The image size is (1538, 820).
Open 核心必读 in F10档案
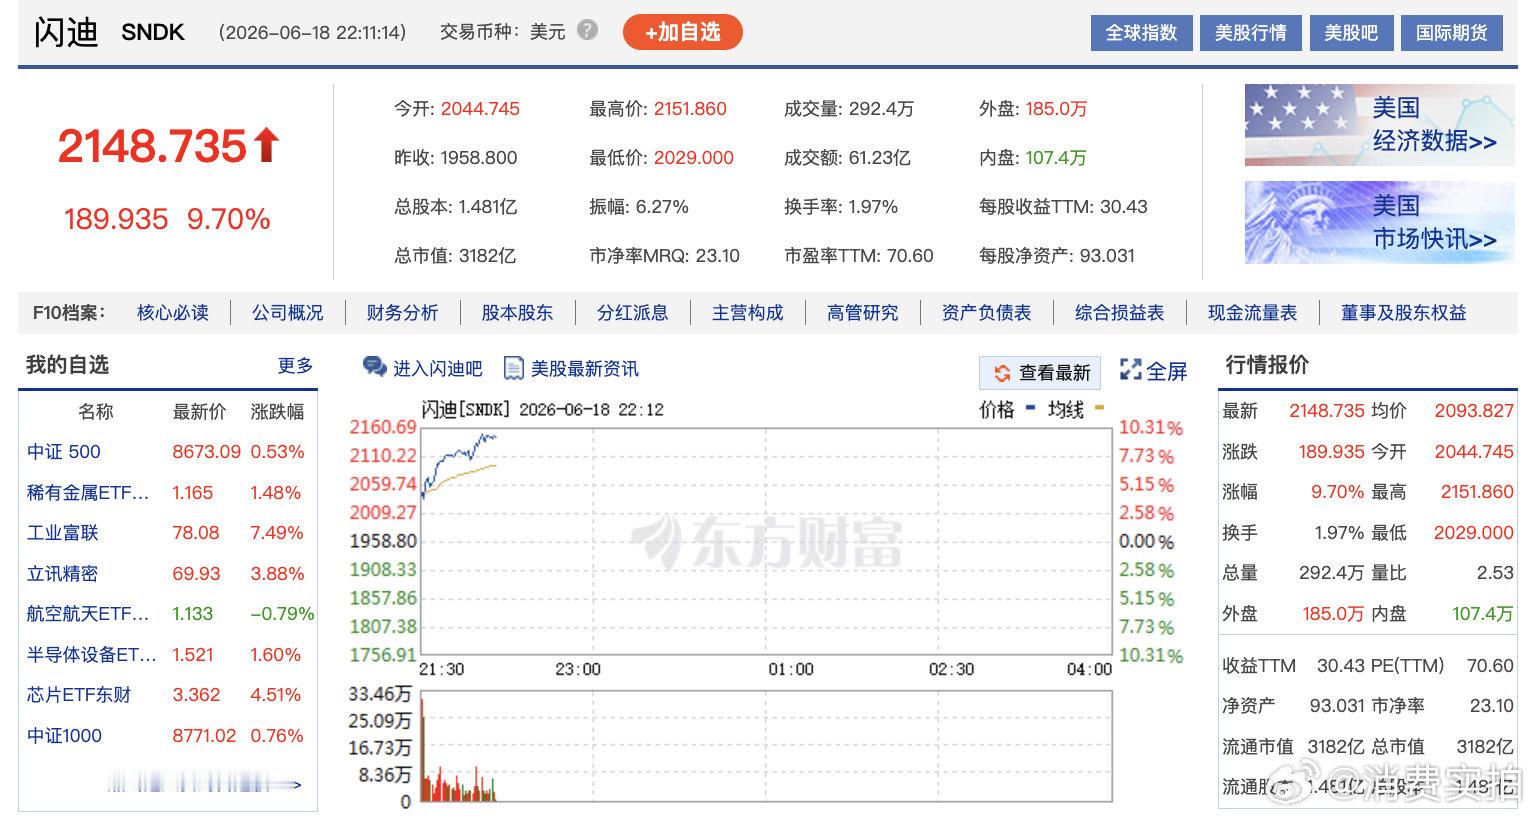173,313
